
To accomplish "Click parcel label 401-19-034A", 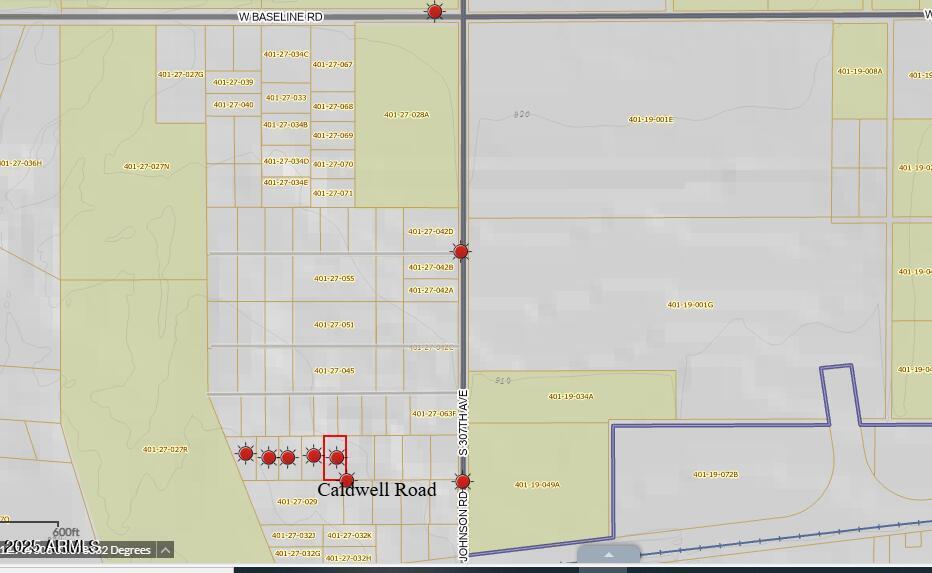I will click(570, 397).
